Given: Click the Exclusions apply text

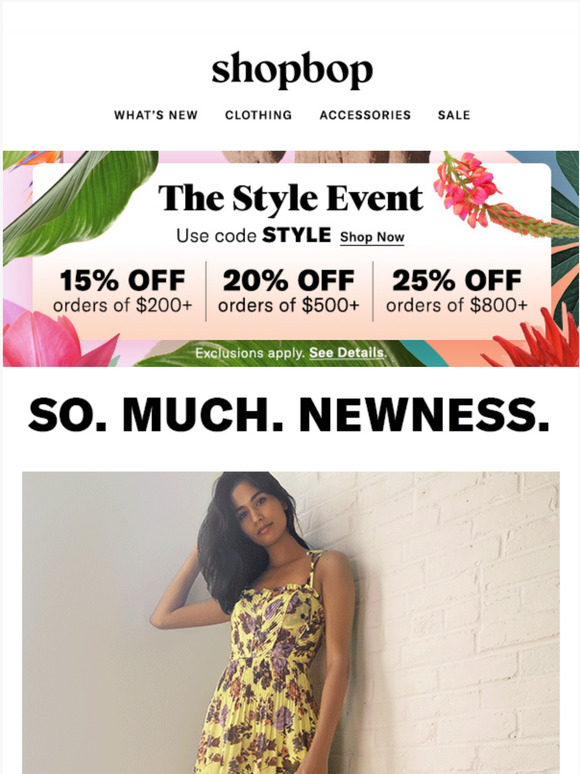Looking at the screenshot, I should pyautogui.click(x=250, y=353).
